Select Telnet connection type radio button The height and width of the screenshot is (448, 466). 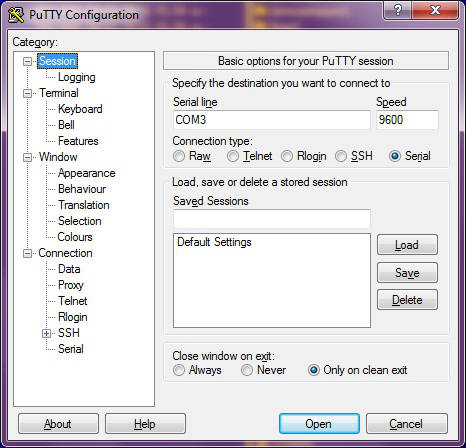233,156
